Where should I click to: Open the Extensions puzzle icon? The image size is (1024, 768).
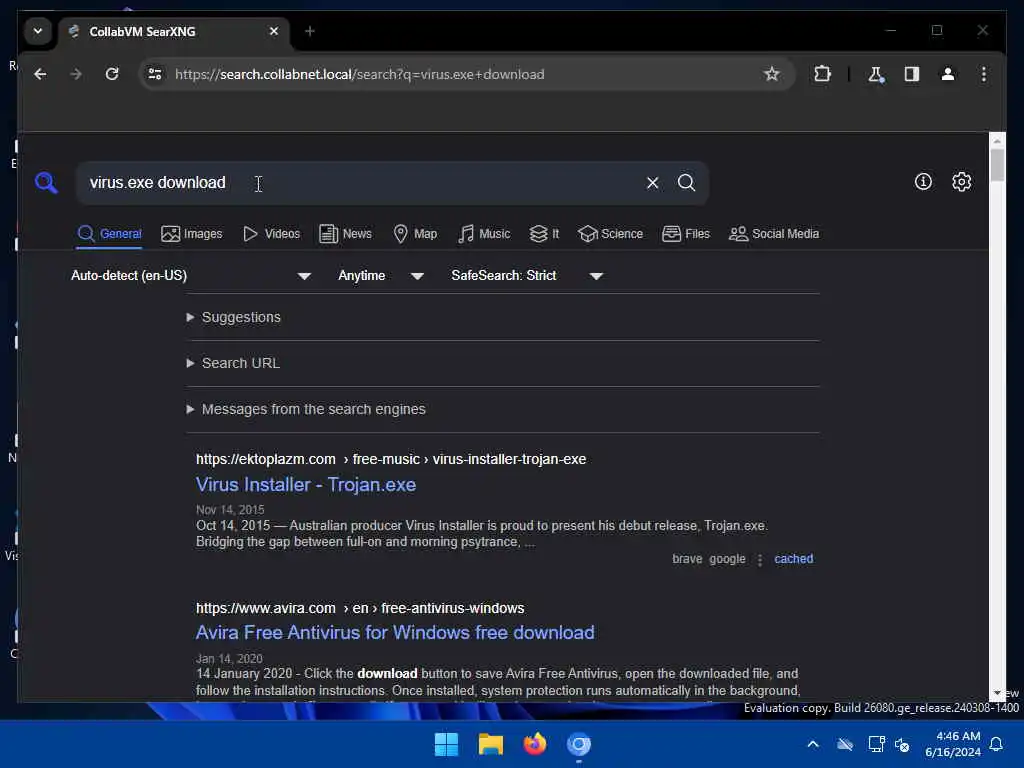point(822,74)
